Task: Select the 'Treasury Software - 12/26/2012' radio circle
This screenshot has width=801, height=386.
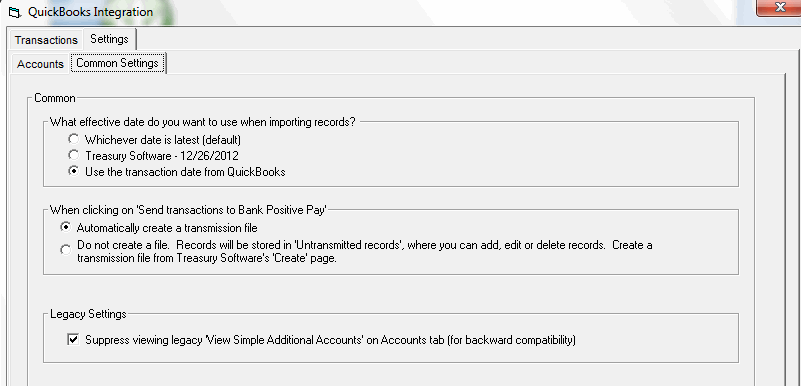Action: (x=74, y=155)
